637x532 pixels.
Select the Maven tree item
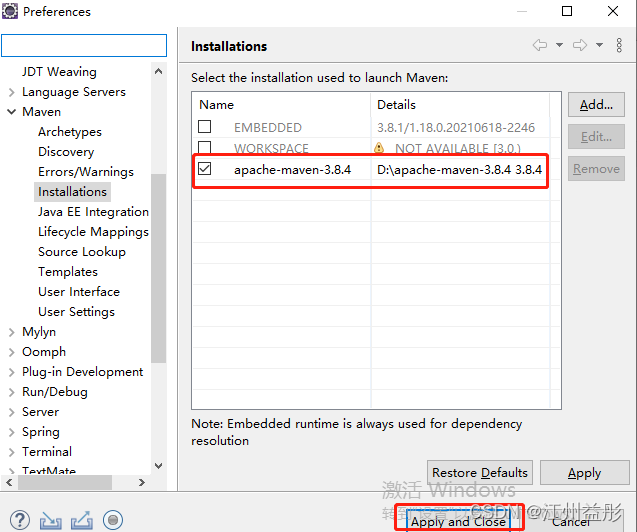tap(41, 112)
